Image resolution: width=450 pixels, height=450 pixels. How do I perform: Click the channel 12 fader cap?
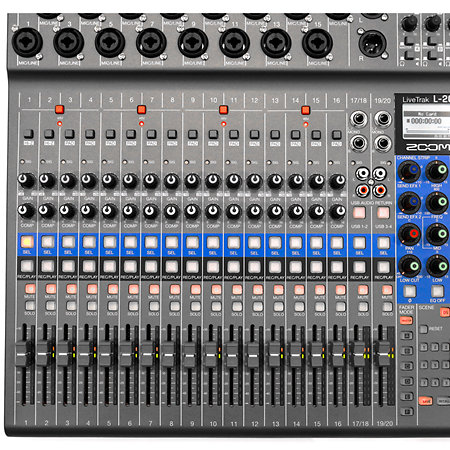pos(252,355)
